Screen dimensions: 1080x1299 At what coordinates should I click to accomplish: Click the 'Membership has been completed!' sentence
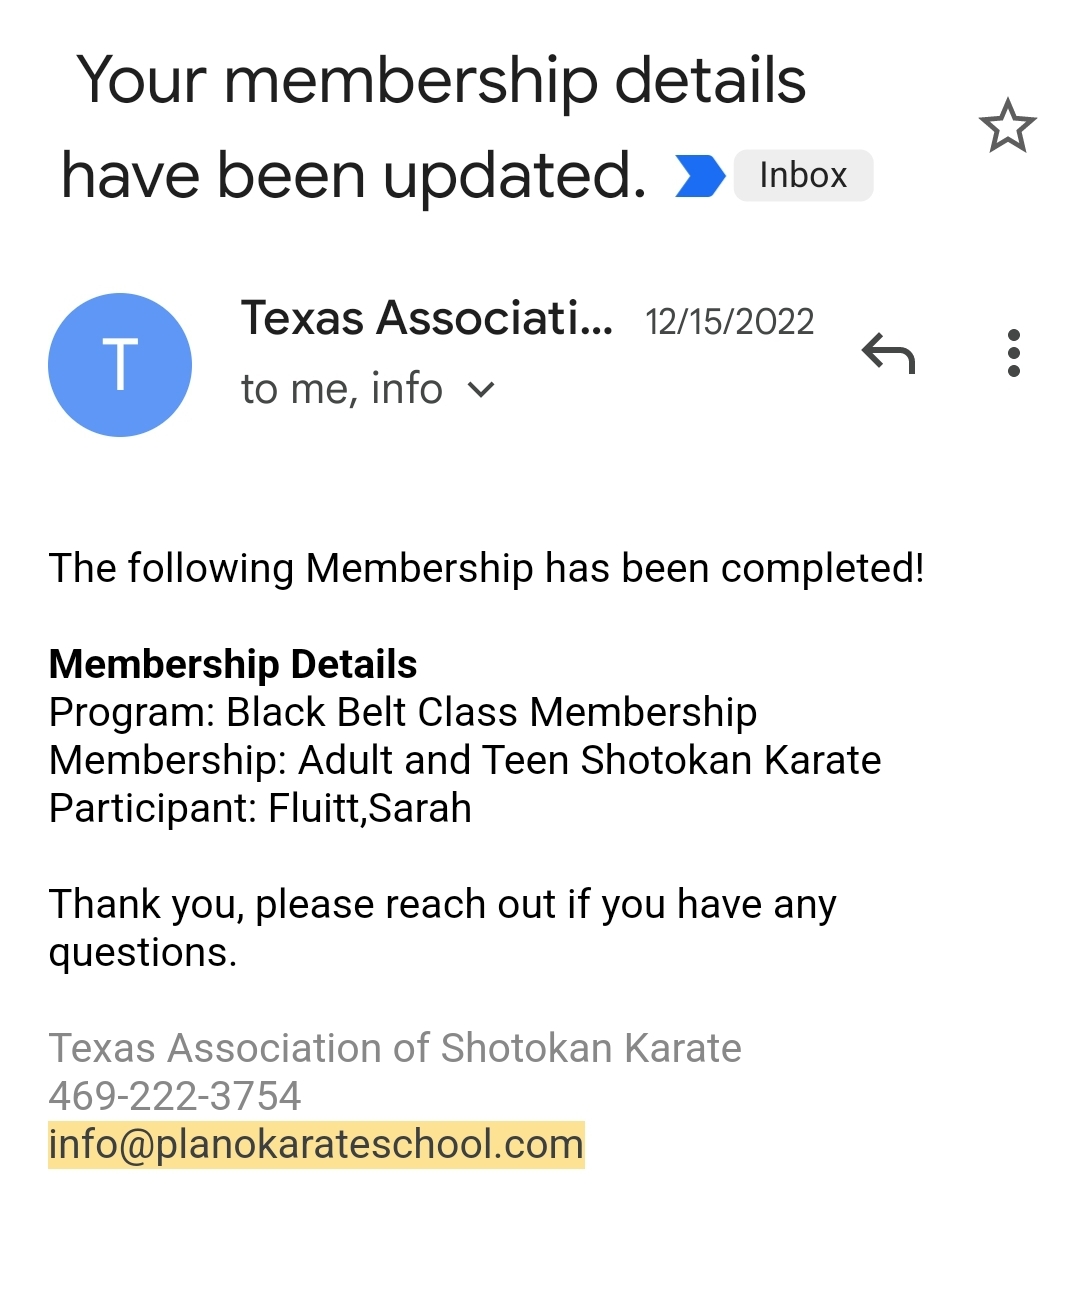point(486,568)
